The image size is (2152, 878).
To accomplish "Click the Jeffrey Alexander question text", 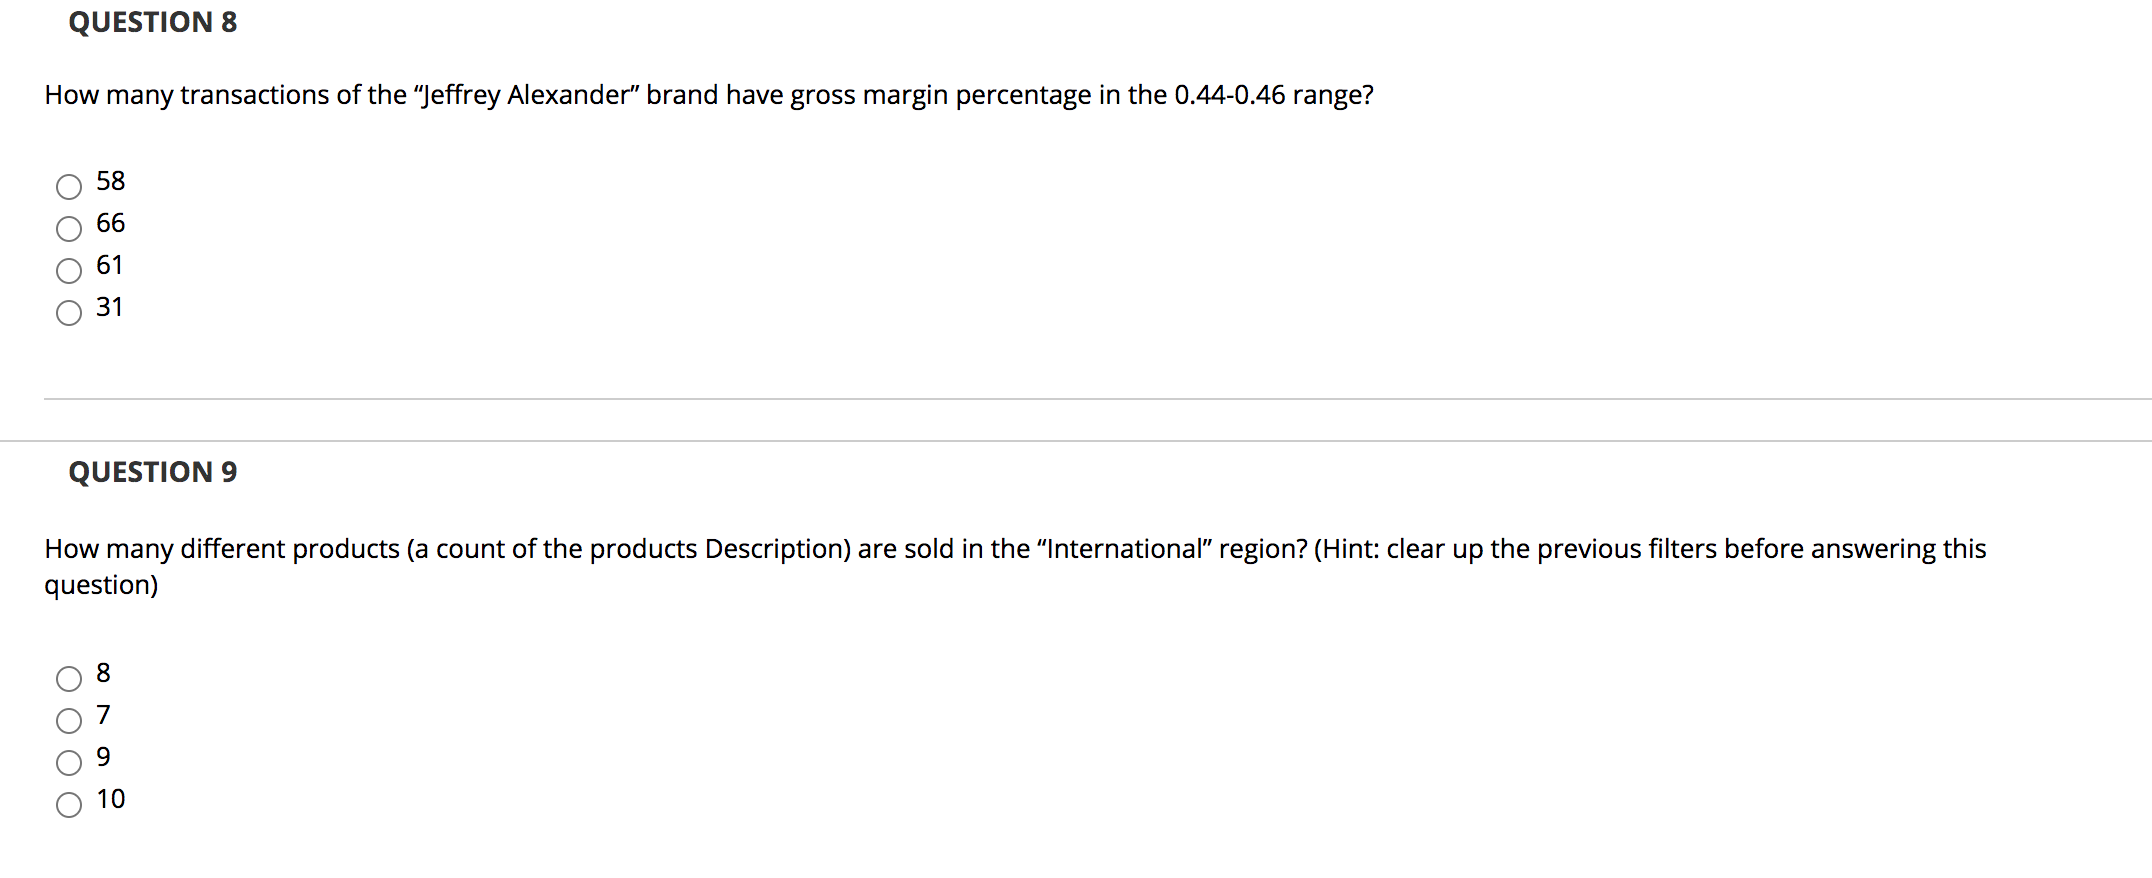I will [x=709, y=95].
